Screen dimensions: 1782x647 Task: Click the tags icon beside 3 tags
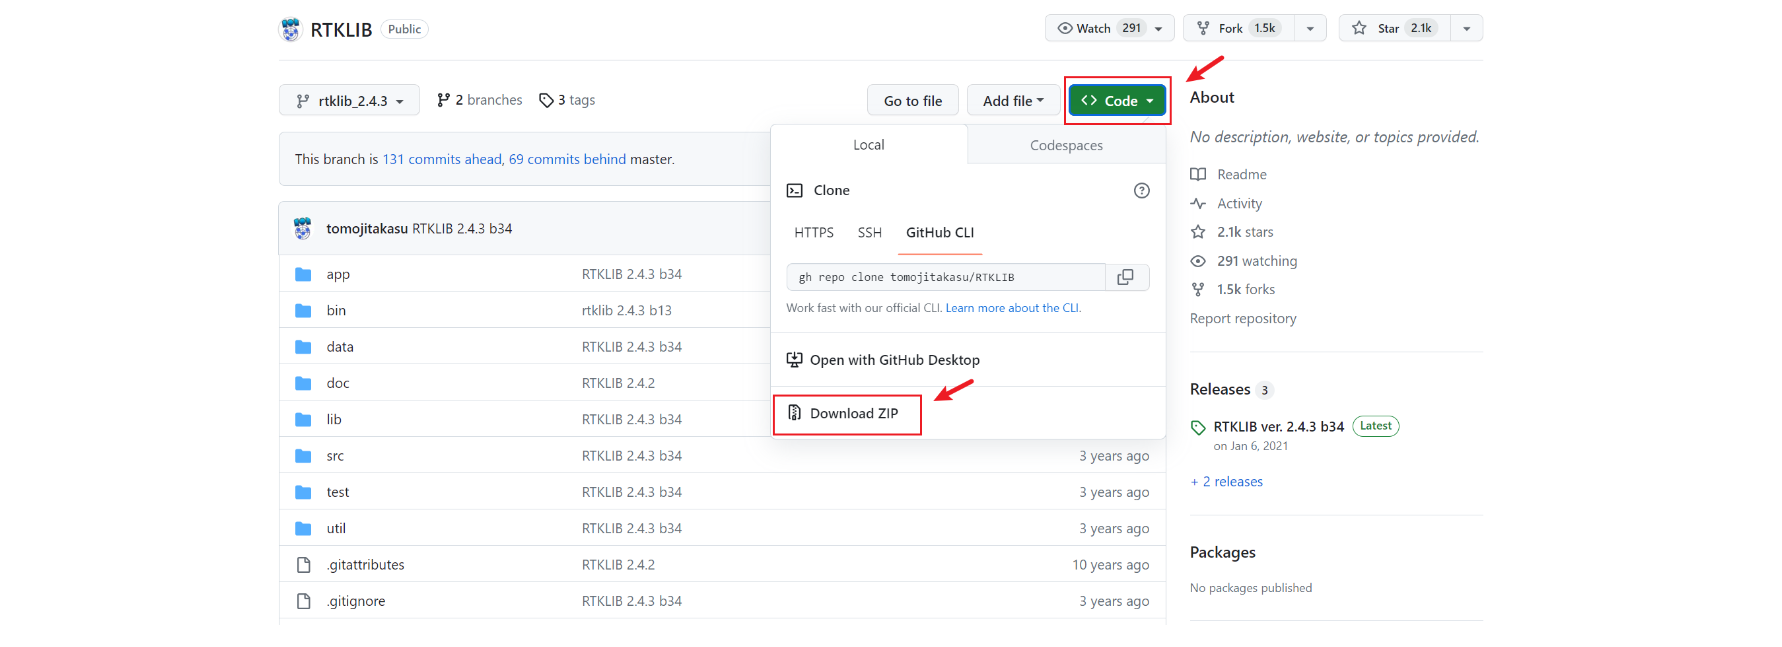click(x=546, y=100)
